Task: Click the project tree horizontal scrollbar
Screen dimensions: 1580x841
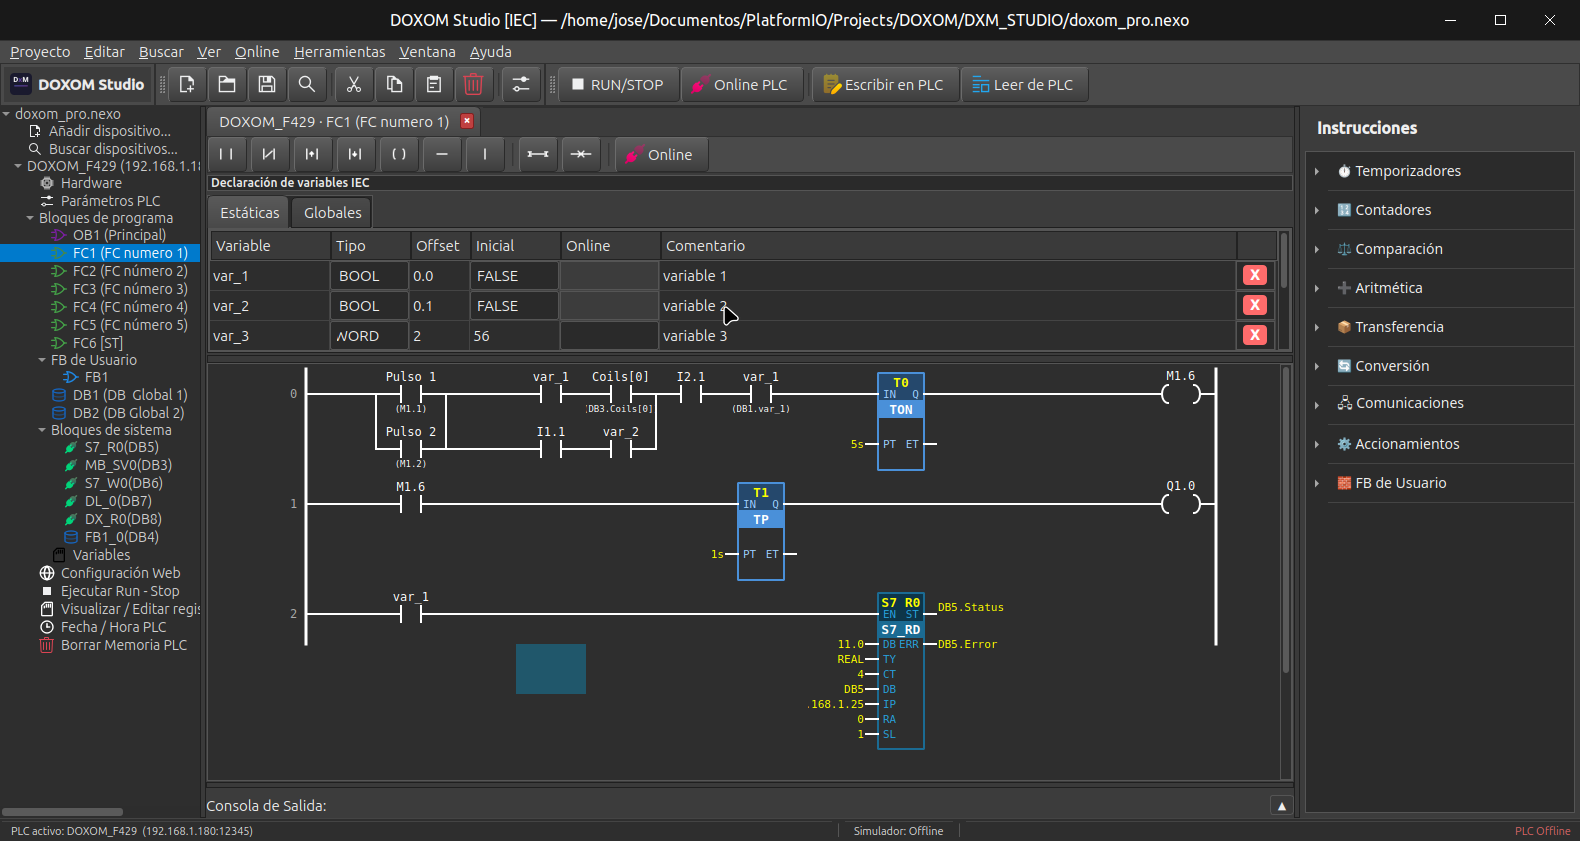Action: [62, 812]
